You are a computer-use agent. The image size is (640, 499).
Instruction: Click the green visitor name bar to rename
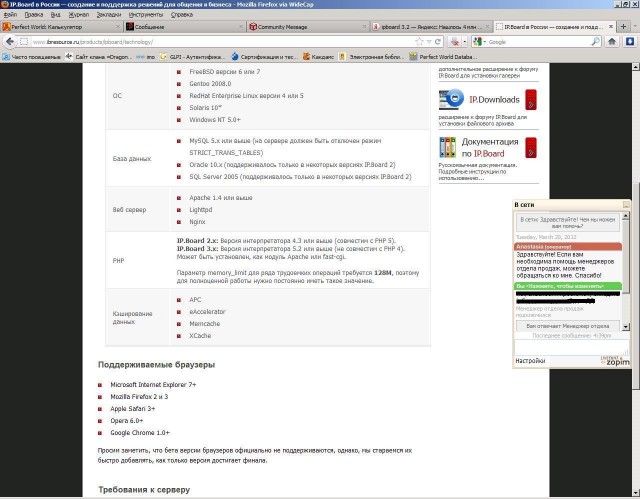(x=568, y=286)
